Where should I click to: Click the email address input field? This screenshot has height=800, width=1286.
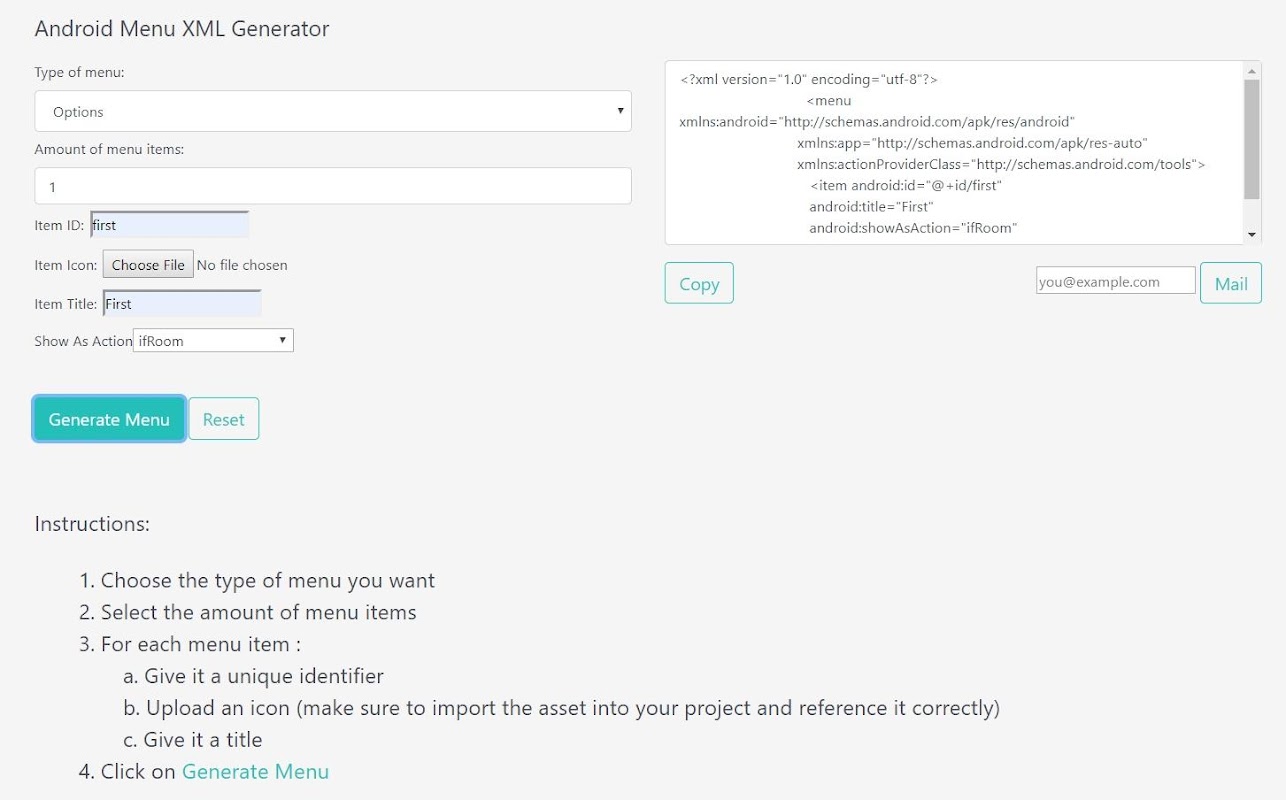(x=1116, y=281)
